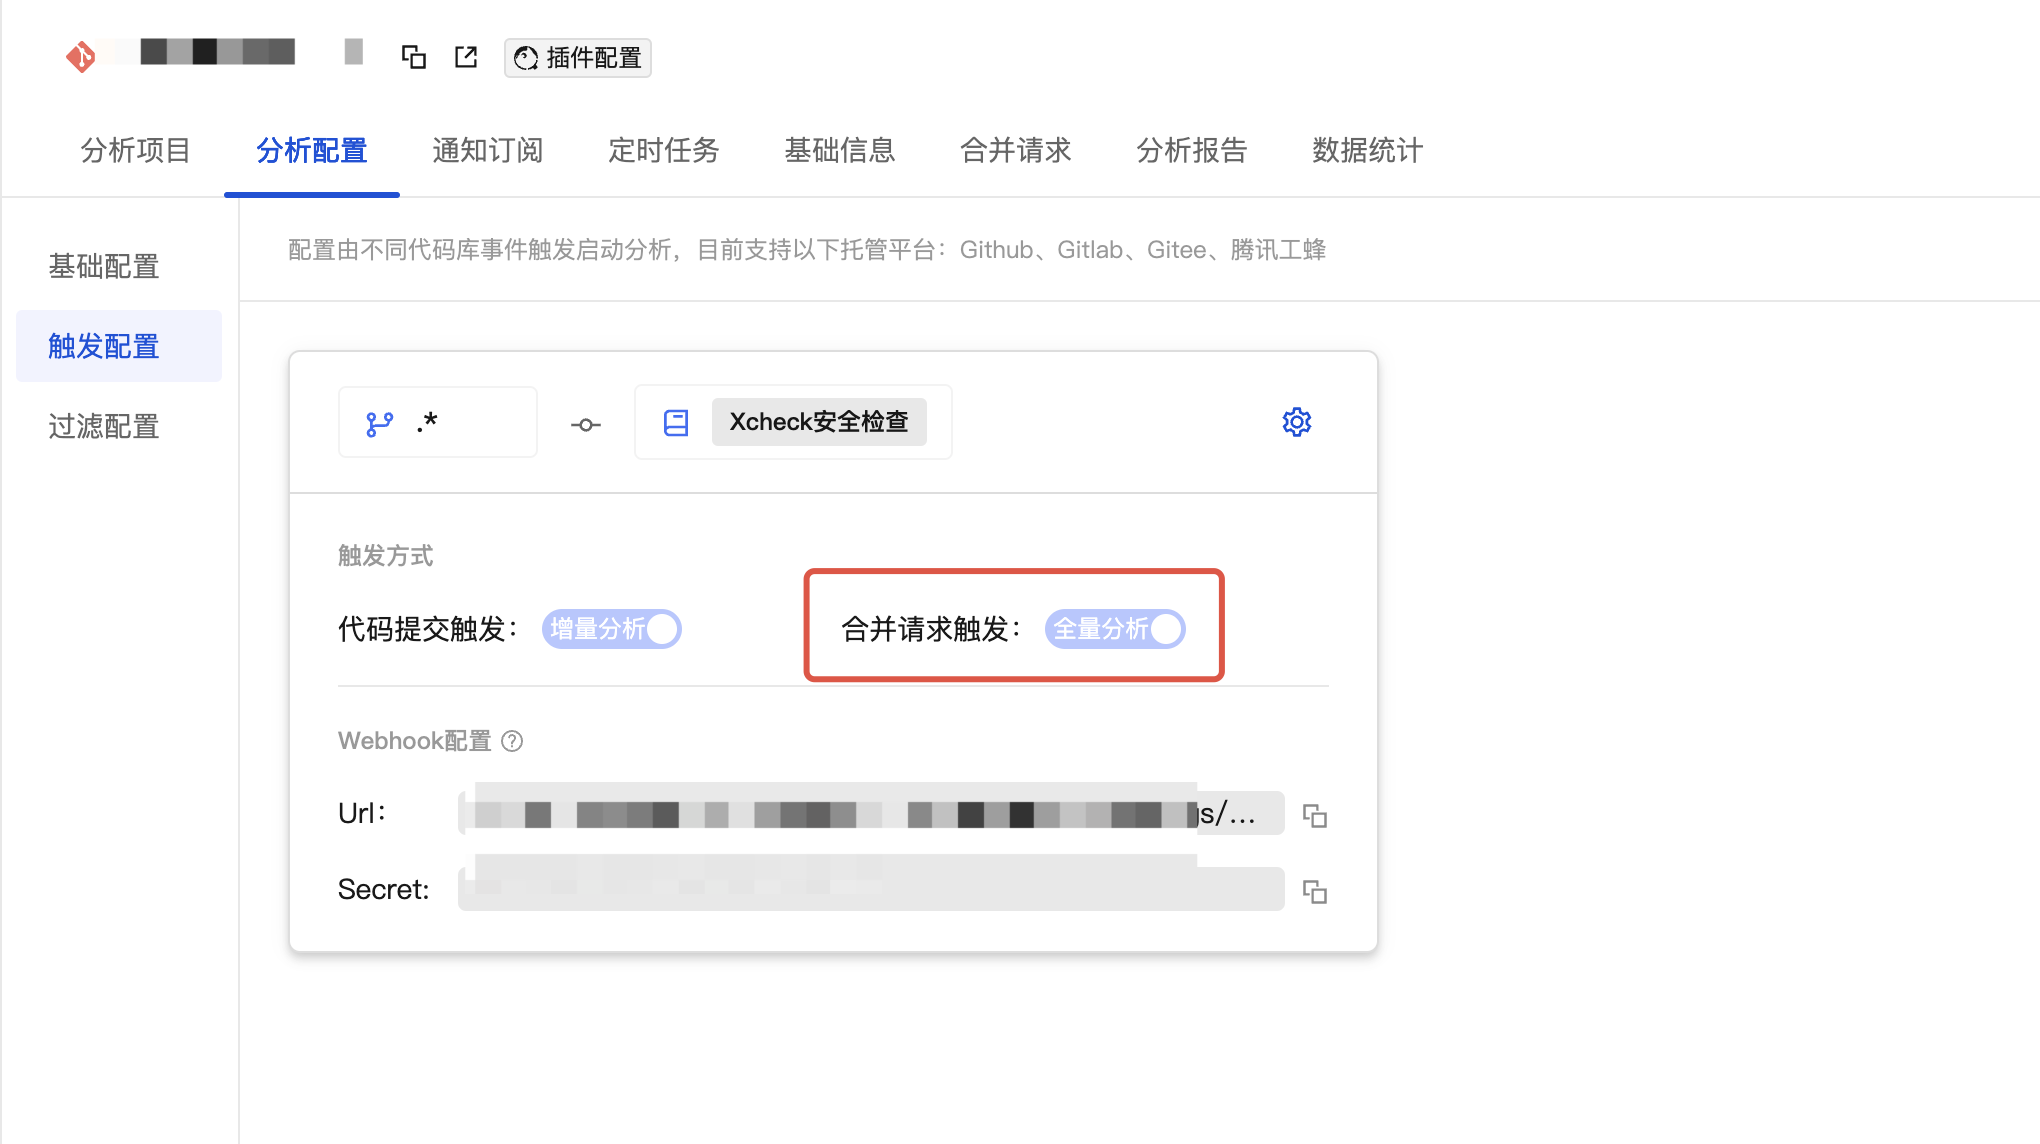Viewport: 2040px width, 1144px height.
Task: Switch to the 合并请求 tab
Action: tap(1016, 150)
